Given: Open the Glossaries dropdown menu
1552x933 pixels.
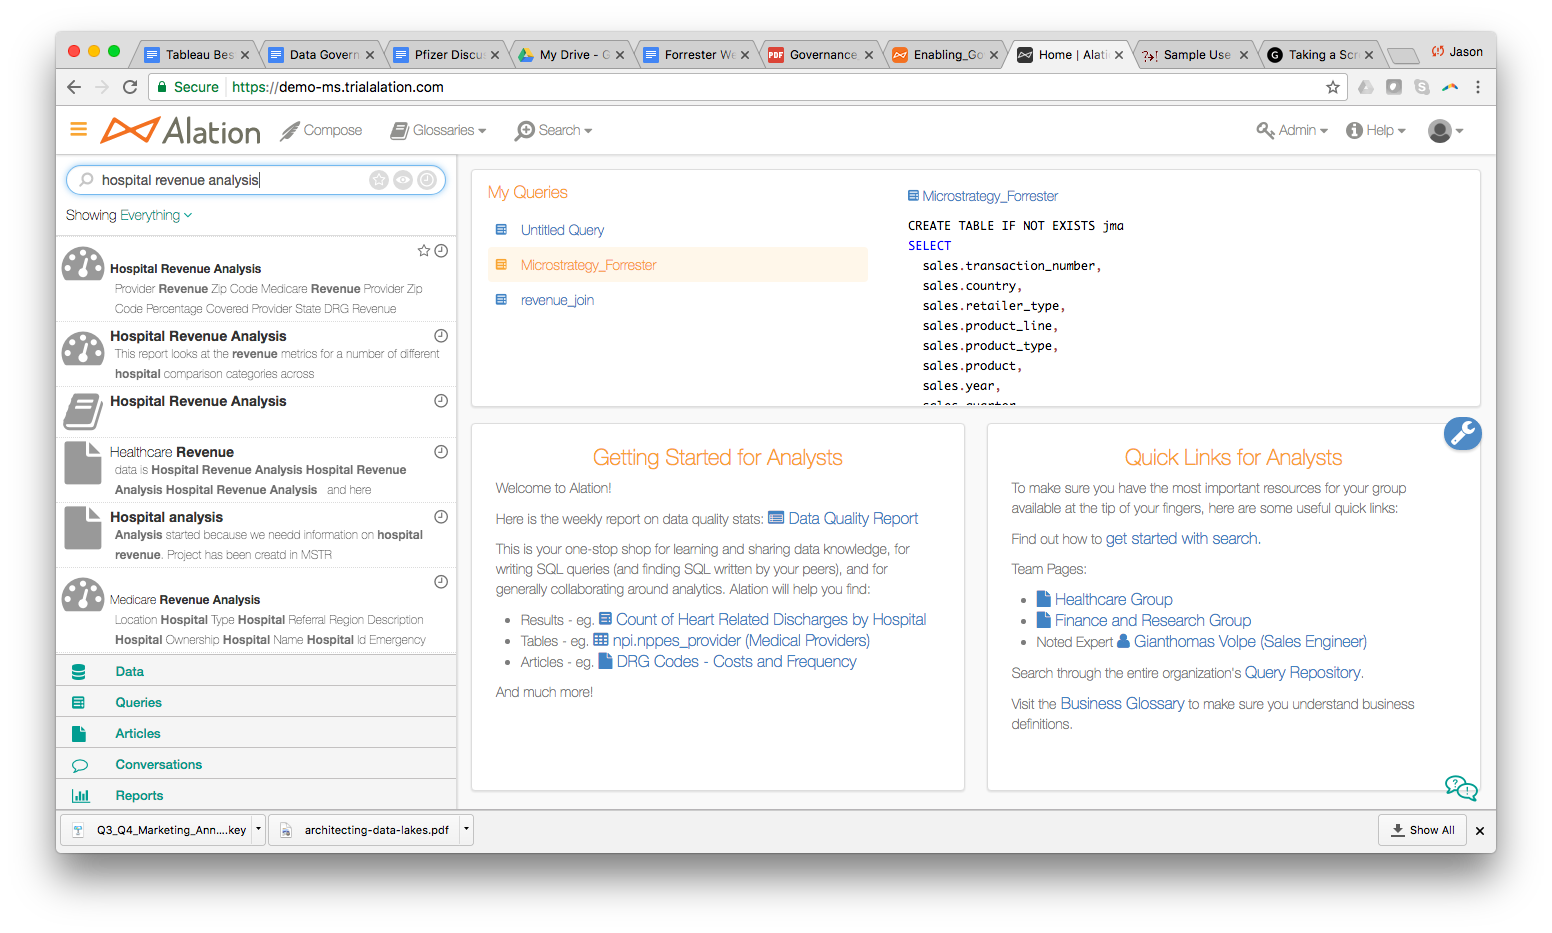Looking at the screenshot, I should (x=438, y=130).
